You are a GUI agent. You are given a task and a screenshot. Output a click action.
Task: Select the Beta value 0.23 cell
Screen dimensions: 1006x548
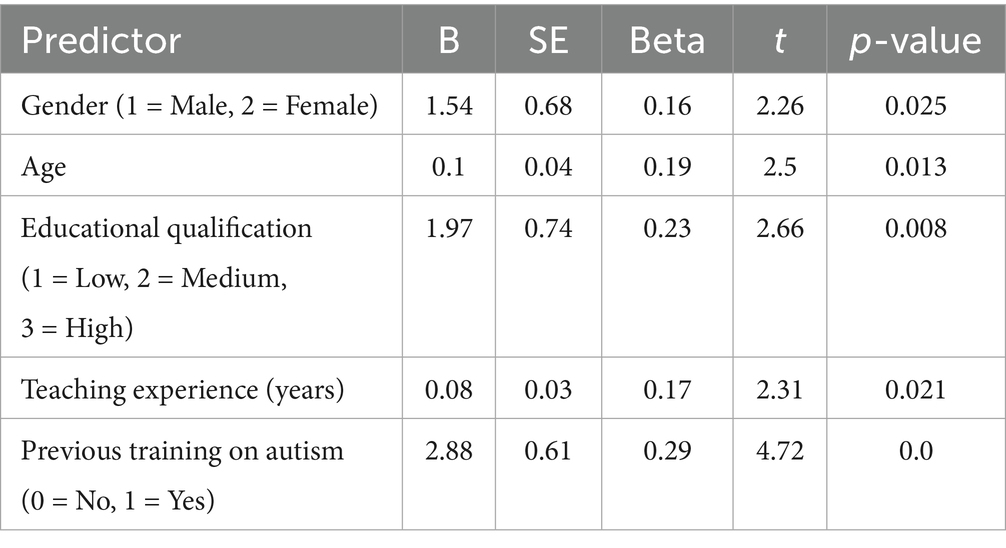coord(667,228)
